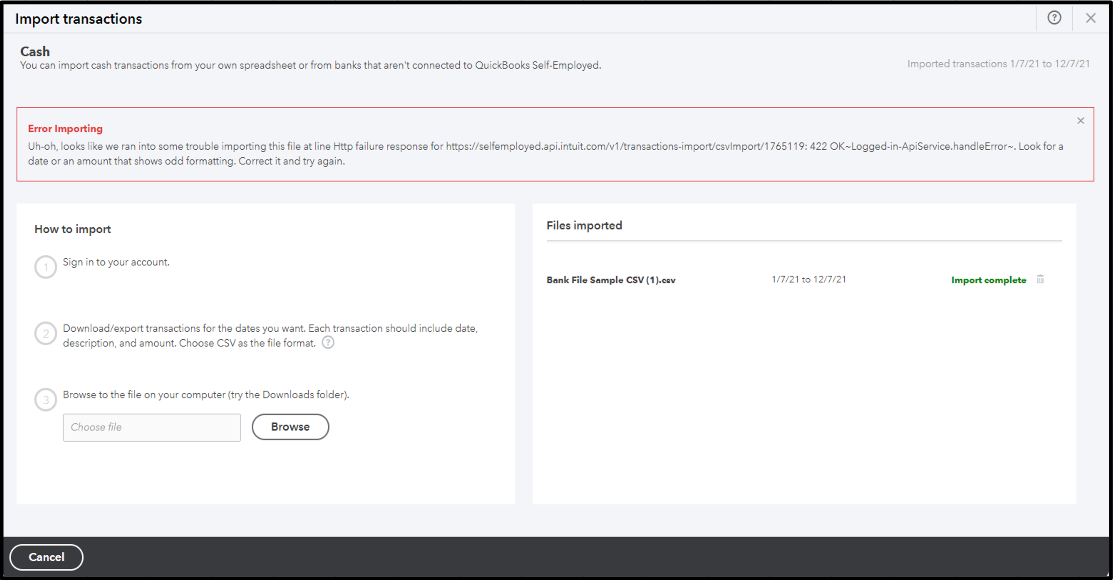
Task: Select the 'Bank File Sample CSV (1).csv' file name
Action: [611, 280]
